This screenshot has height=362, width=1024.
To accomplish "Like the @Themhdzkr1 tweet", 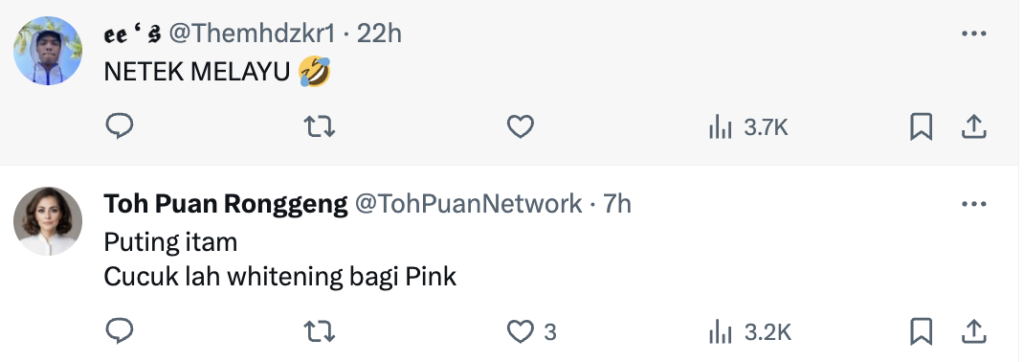I will click(x=520, y=127).
